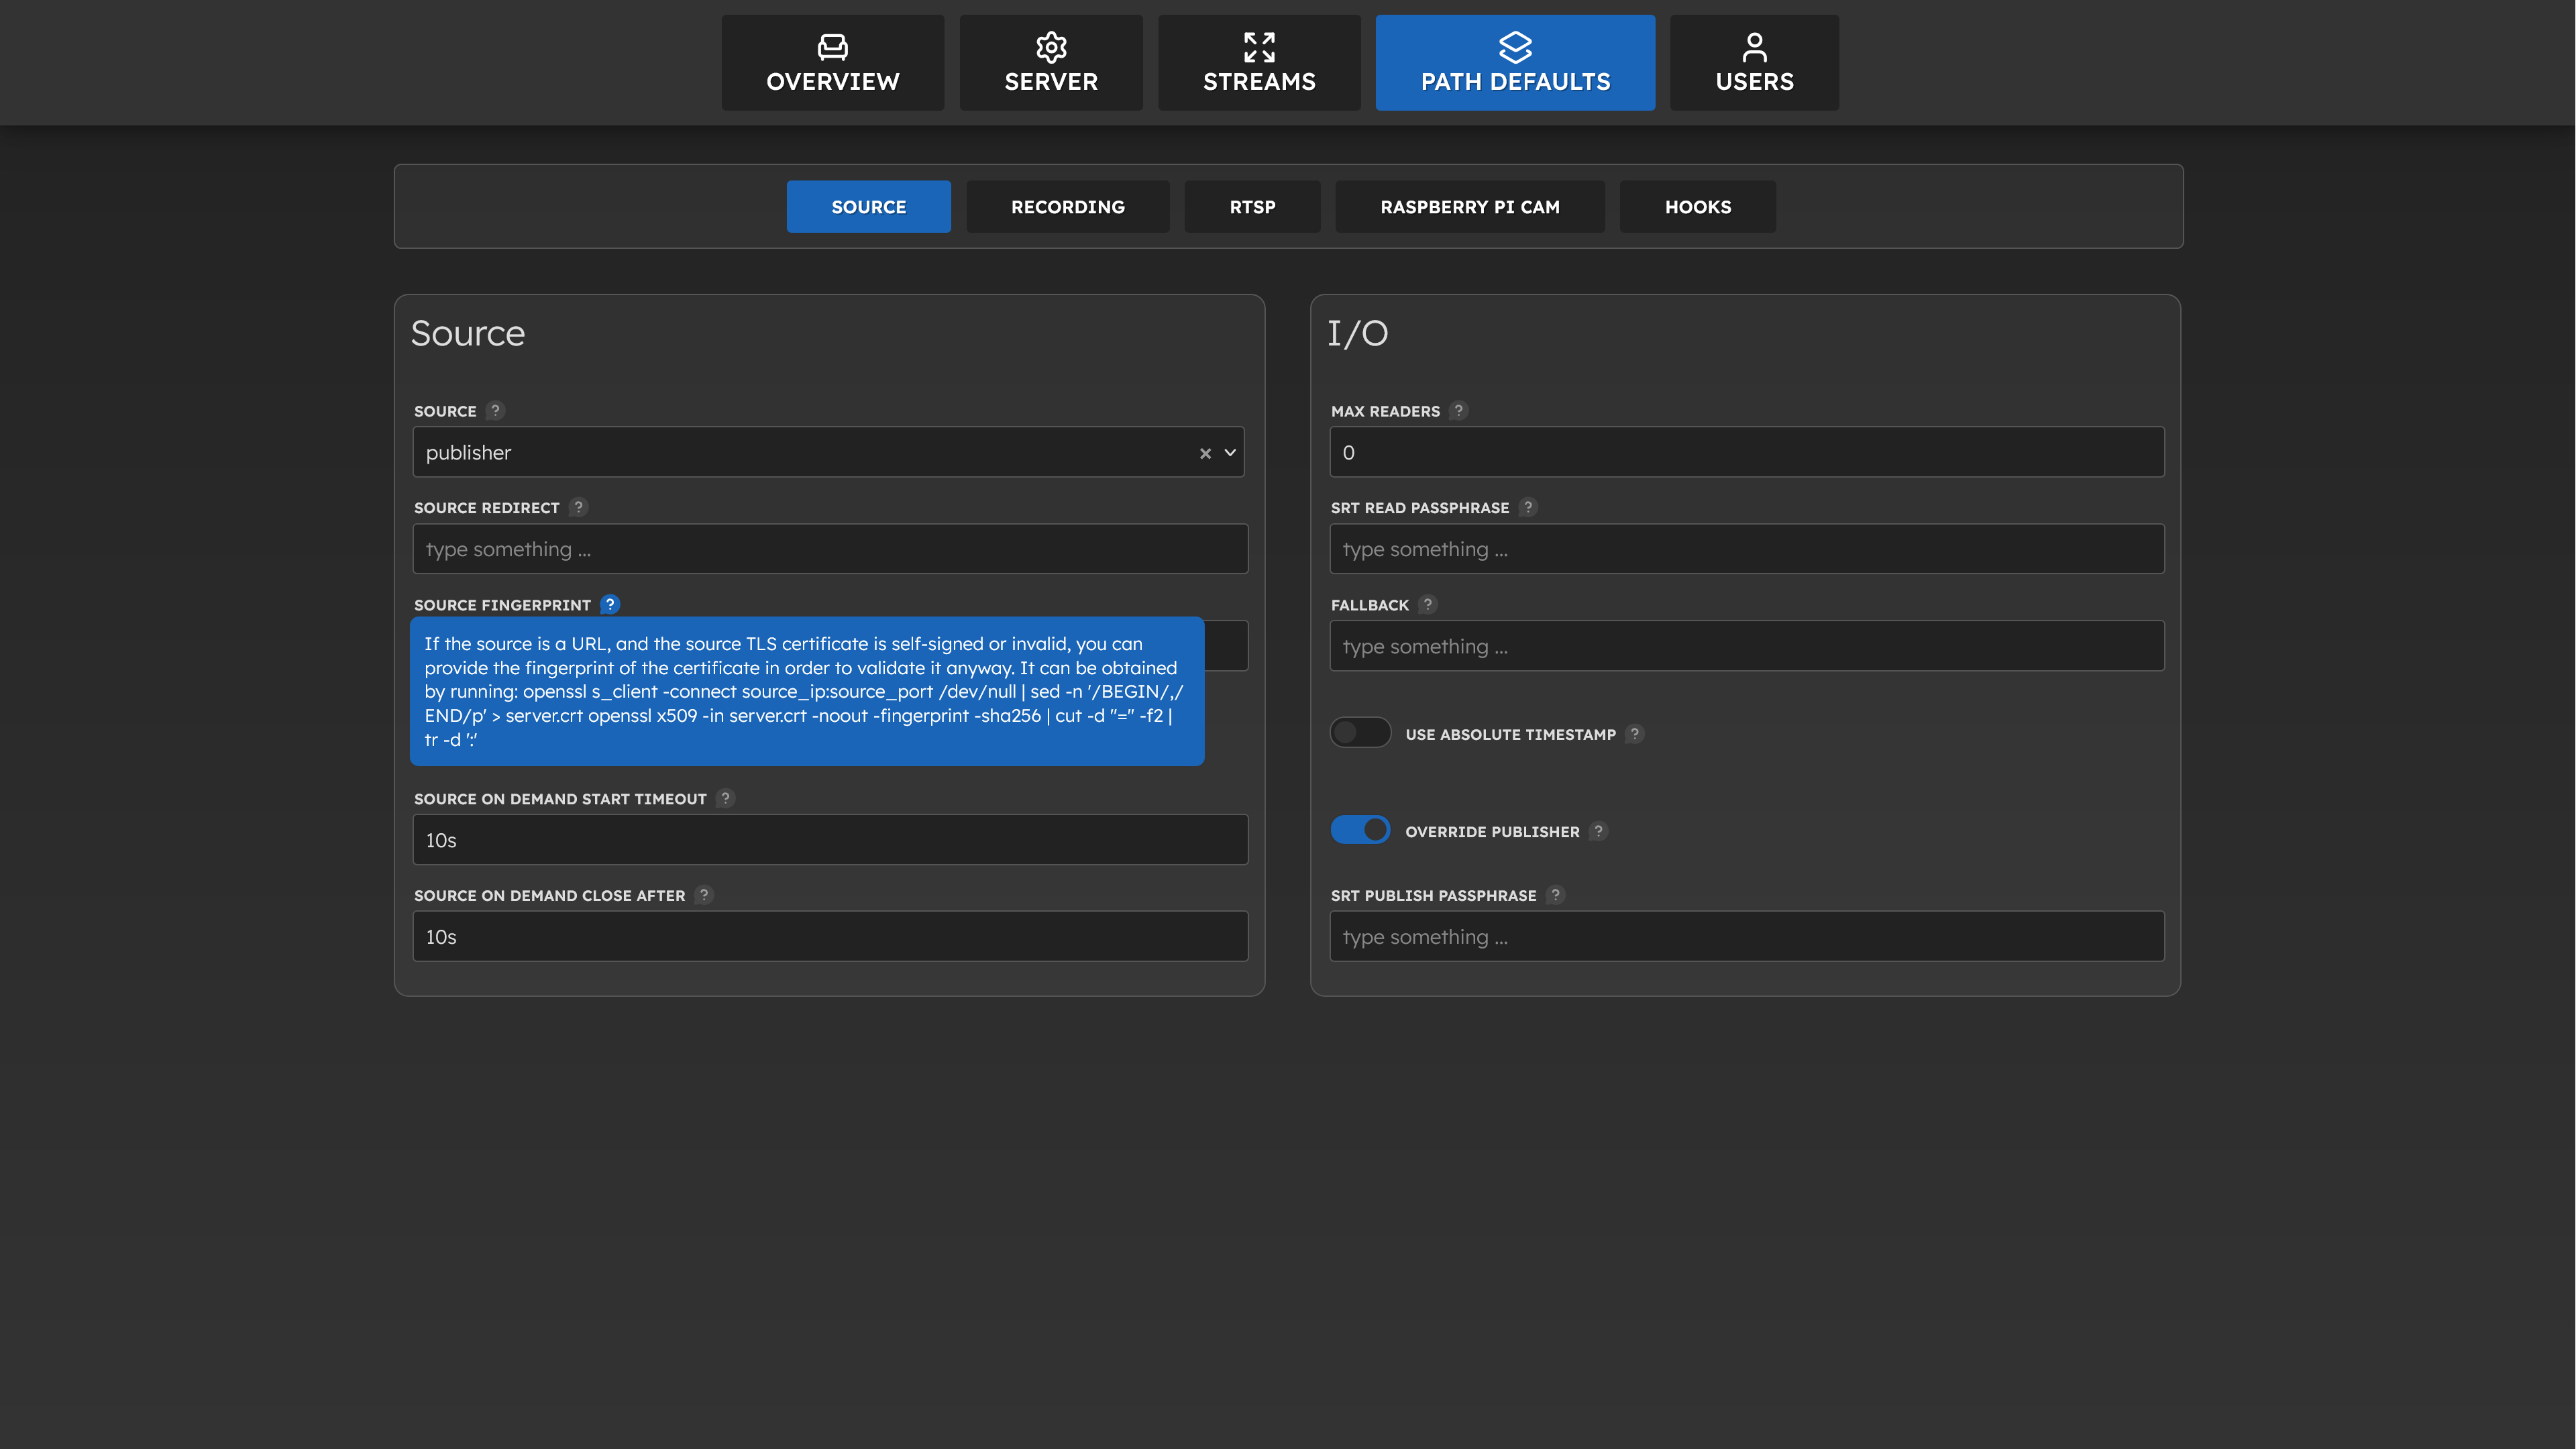Open help for Source On Demand Start Timeout
Screen dimensions: 2576x1449
click(x=726, y=798)
